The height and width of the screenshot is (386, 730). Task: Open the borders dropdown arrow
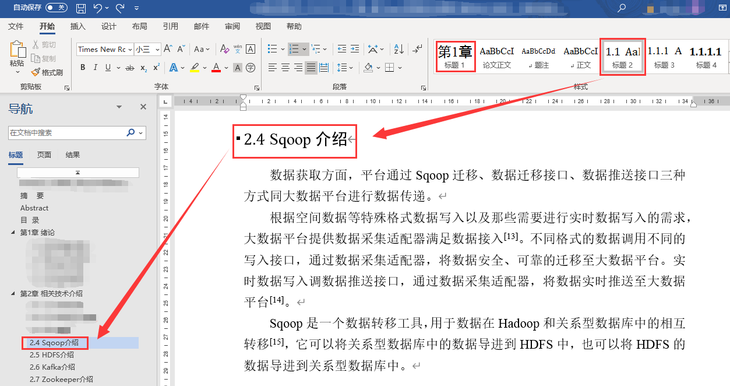point(400,68)
